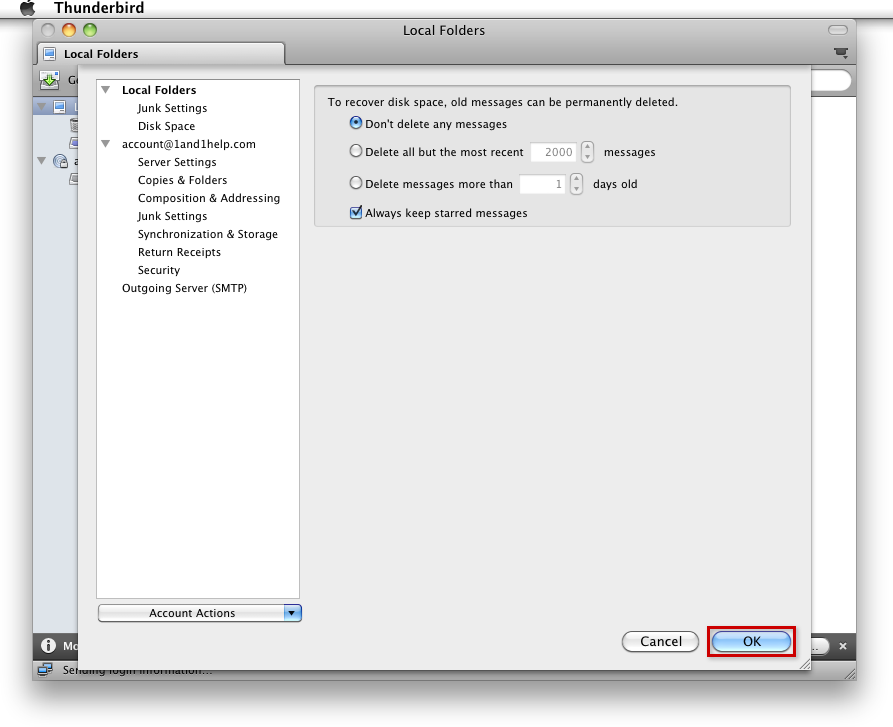
Task: Open Outgoing Server (SMTP) settings
Action: click(185, 288)
